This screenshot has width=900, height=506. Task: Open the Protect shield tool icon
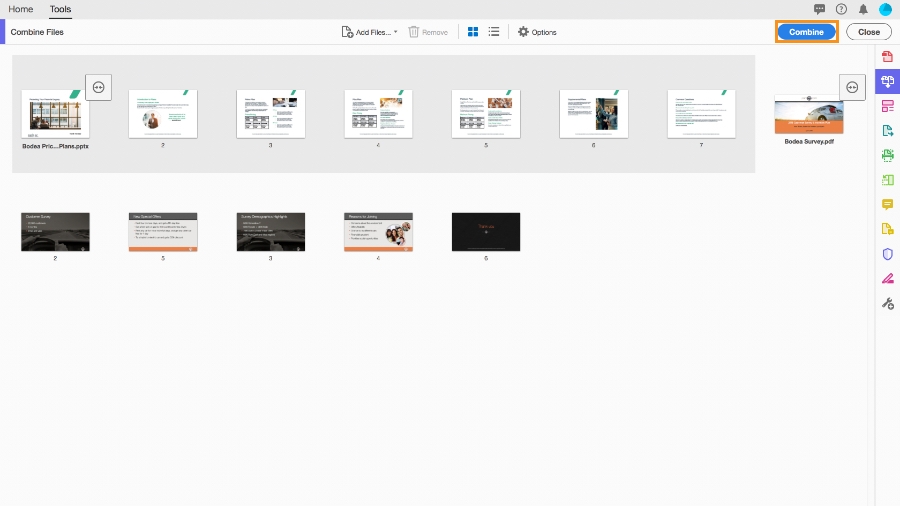coord(887,254)
